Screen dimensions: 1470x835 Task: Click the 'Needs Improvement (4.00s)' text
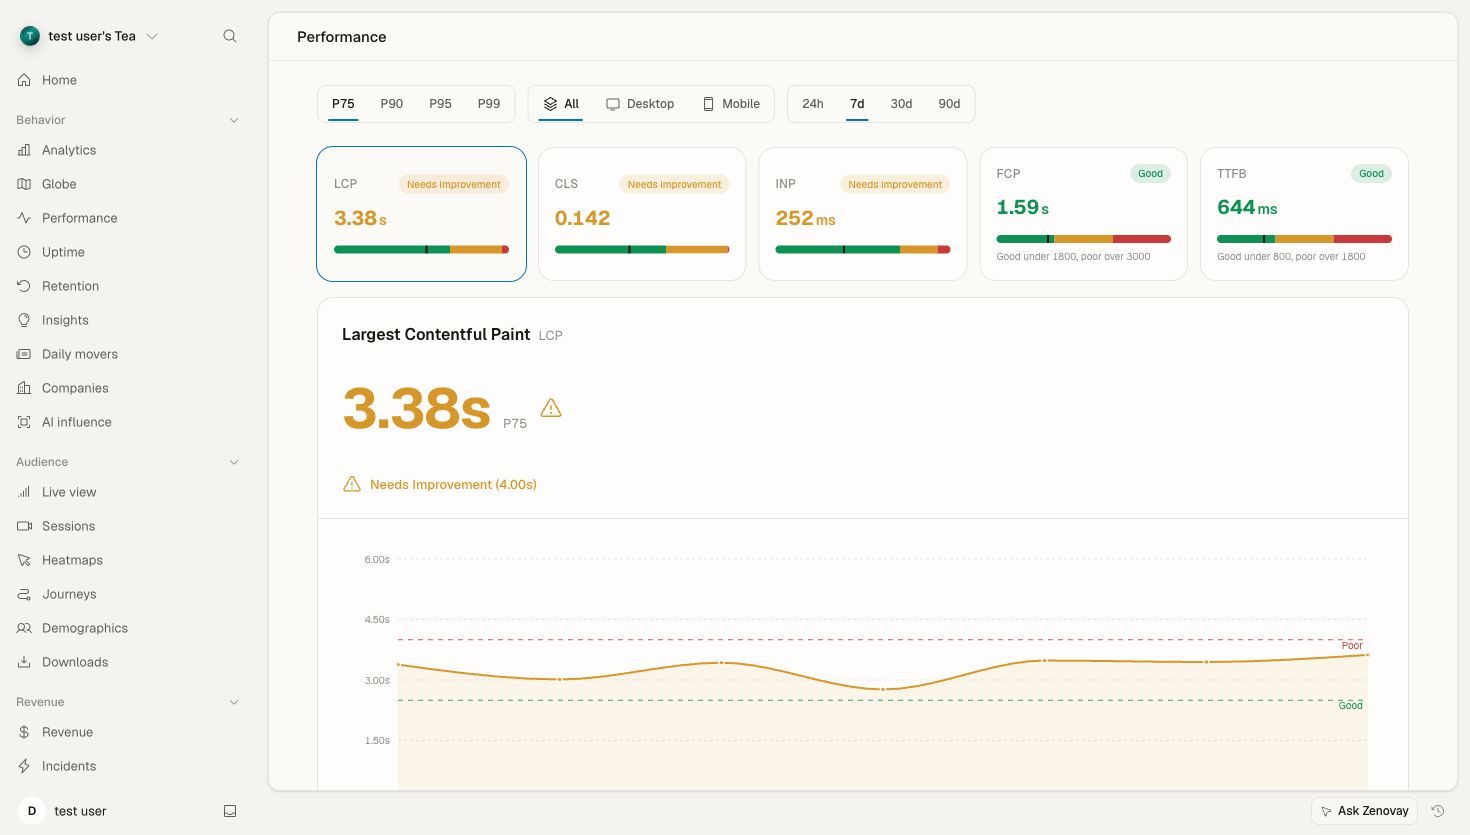[453, 484]
